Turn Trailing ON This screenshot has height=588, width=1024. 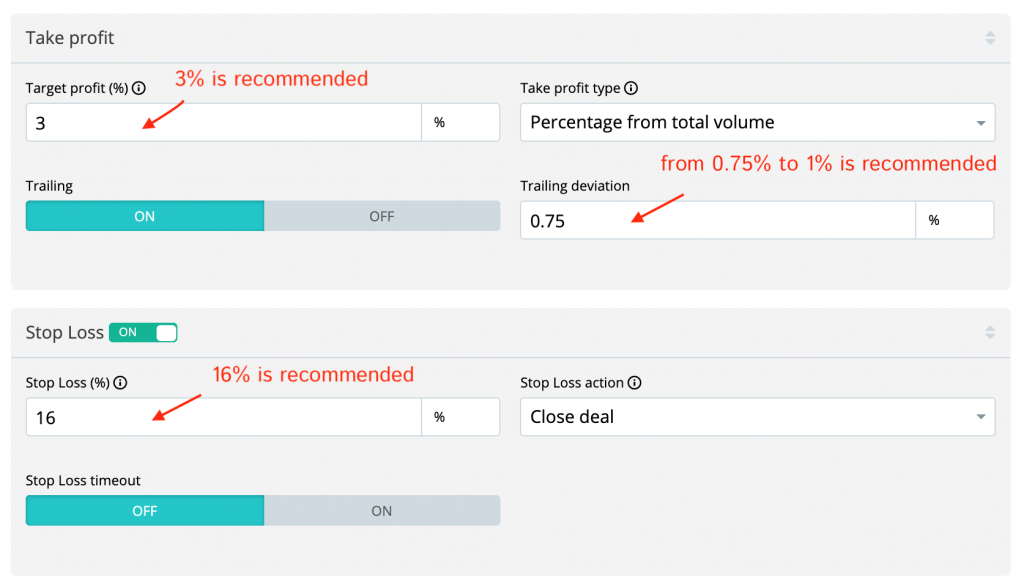point(145,216)
